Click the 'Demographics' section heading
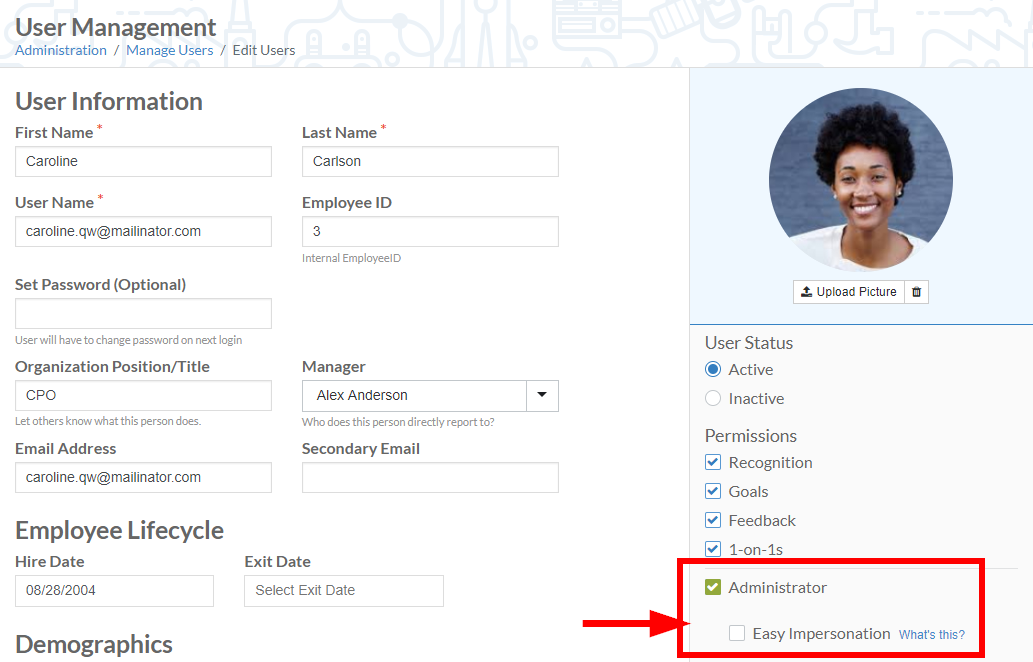Screen dimensions: 1033x662 coord(94,645)
